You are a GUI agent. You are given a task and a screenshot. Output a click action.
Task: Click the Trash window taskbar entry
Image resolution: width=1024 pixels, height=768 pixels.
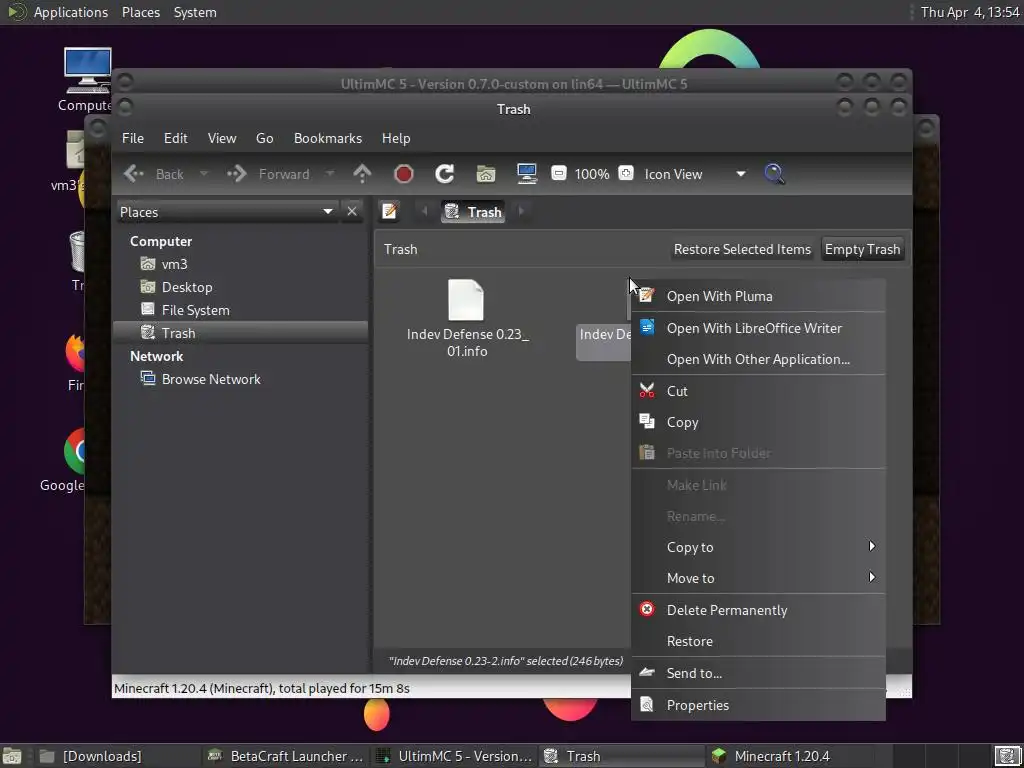tap(622, 756)
